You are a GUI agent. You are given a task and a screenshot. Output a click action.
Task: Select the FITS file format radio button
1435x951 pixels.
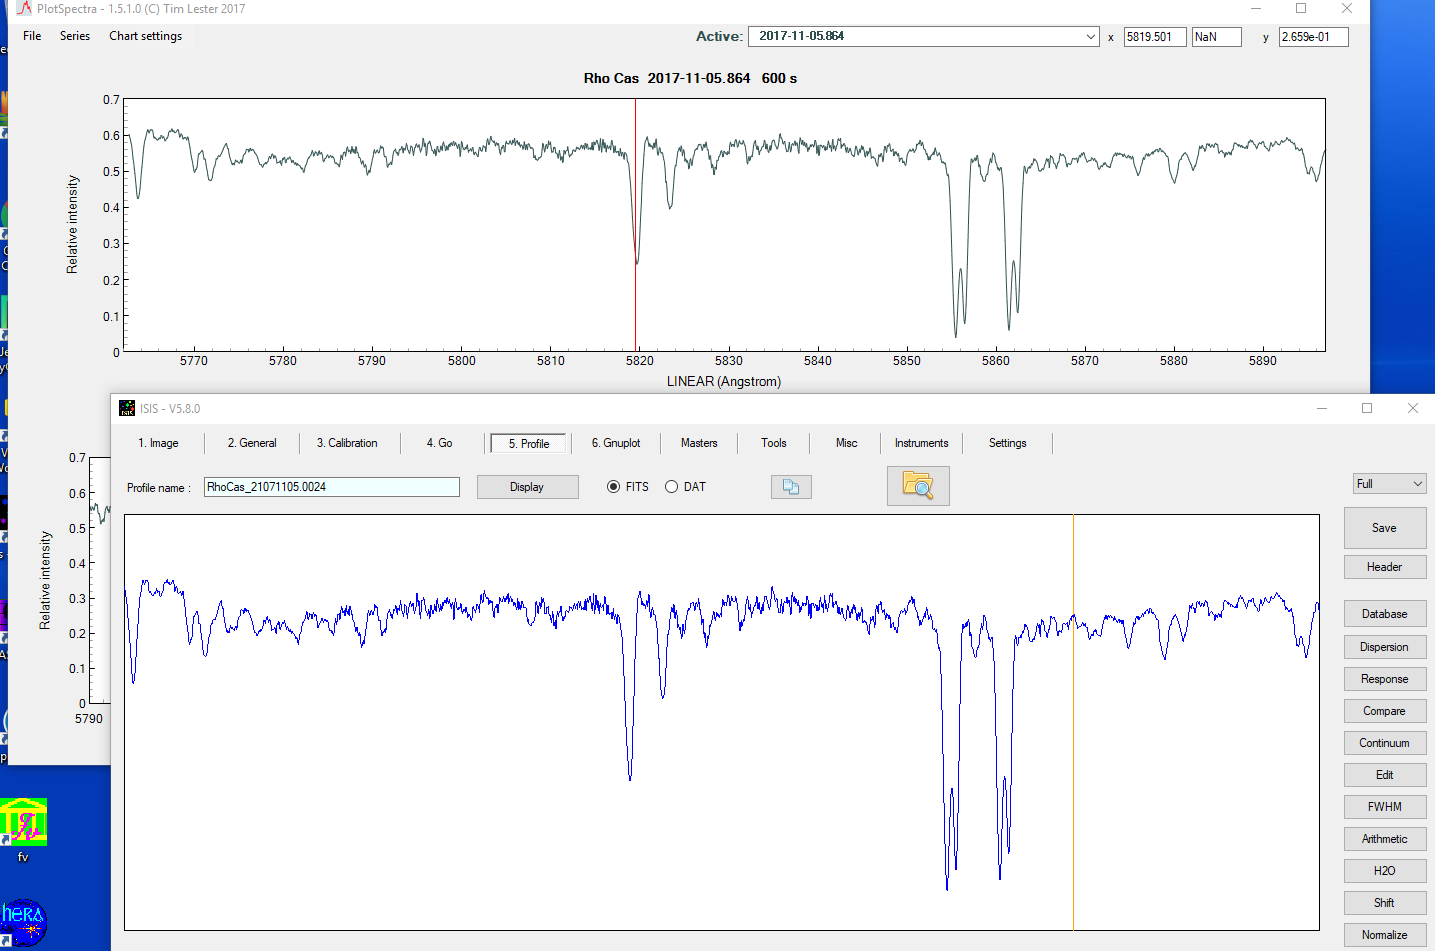pyautogui.click(x=614, y=487)
